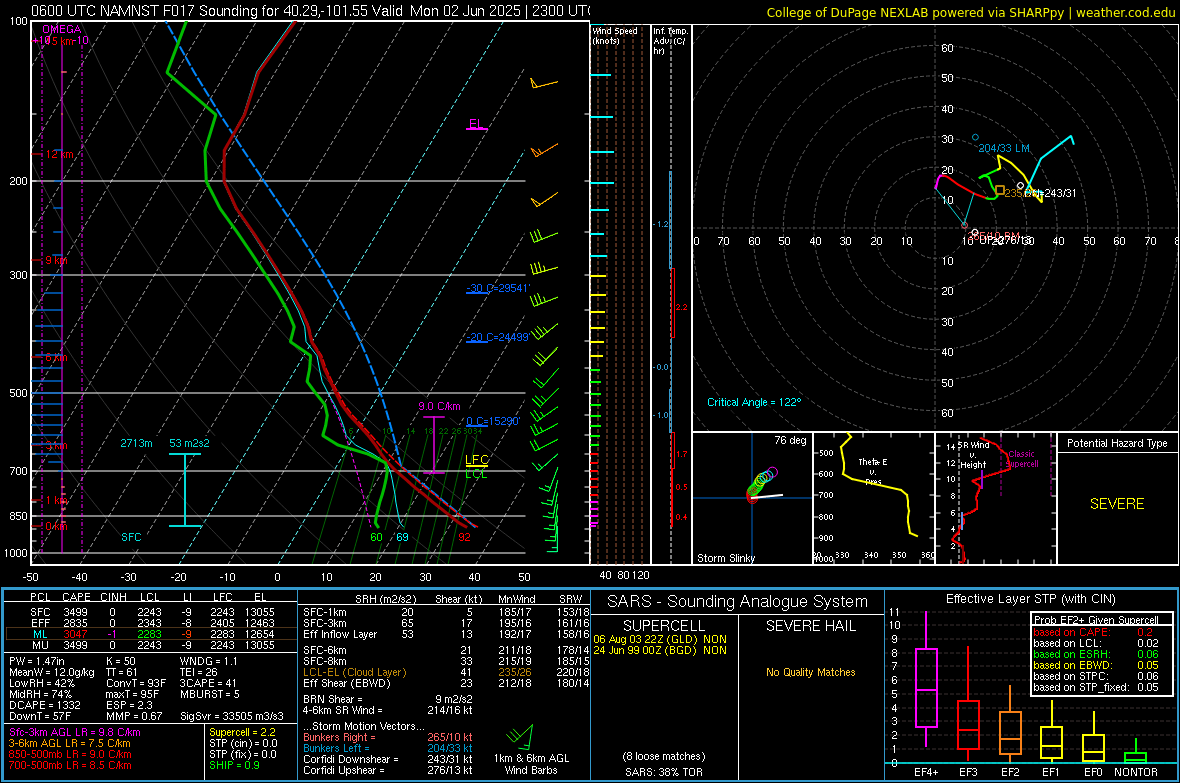The height and width of the screenshot is (783, 1180).
Task: Select the -30 C=29541' height label
Action: tap(498, 288)
